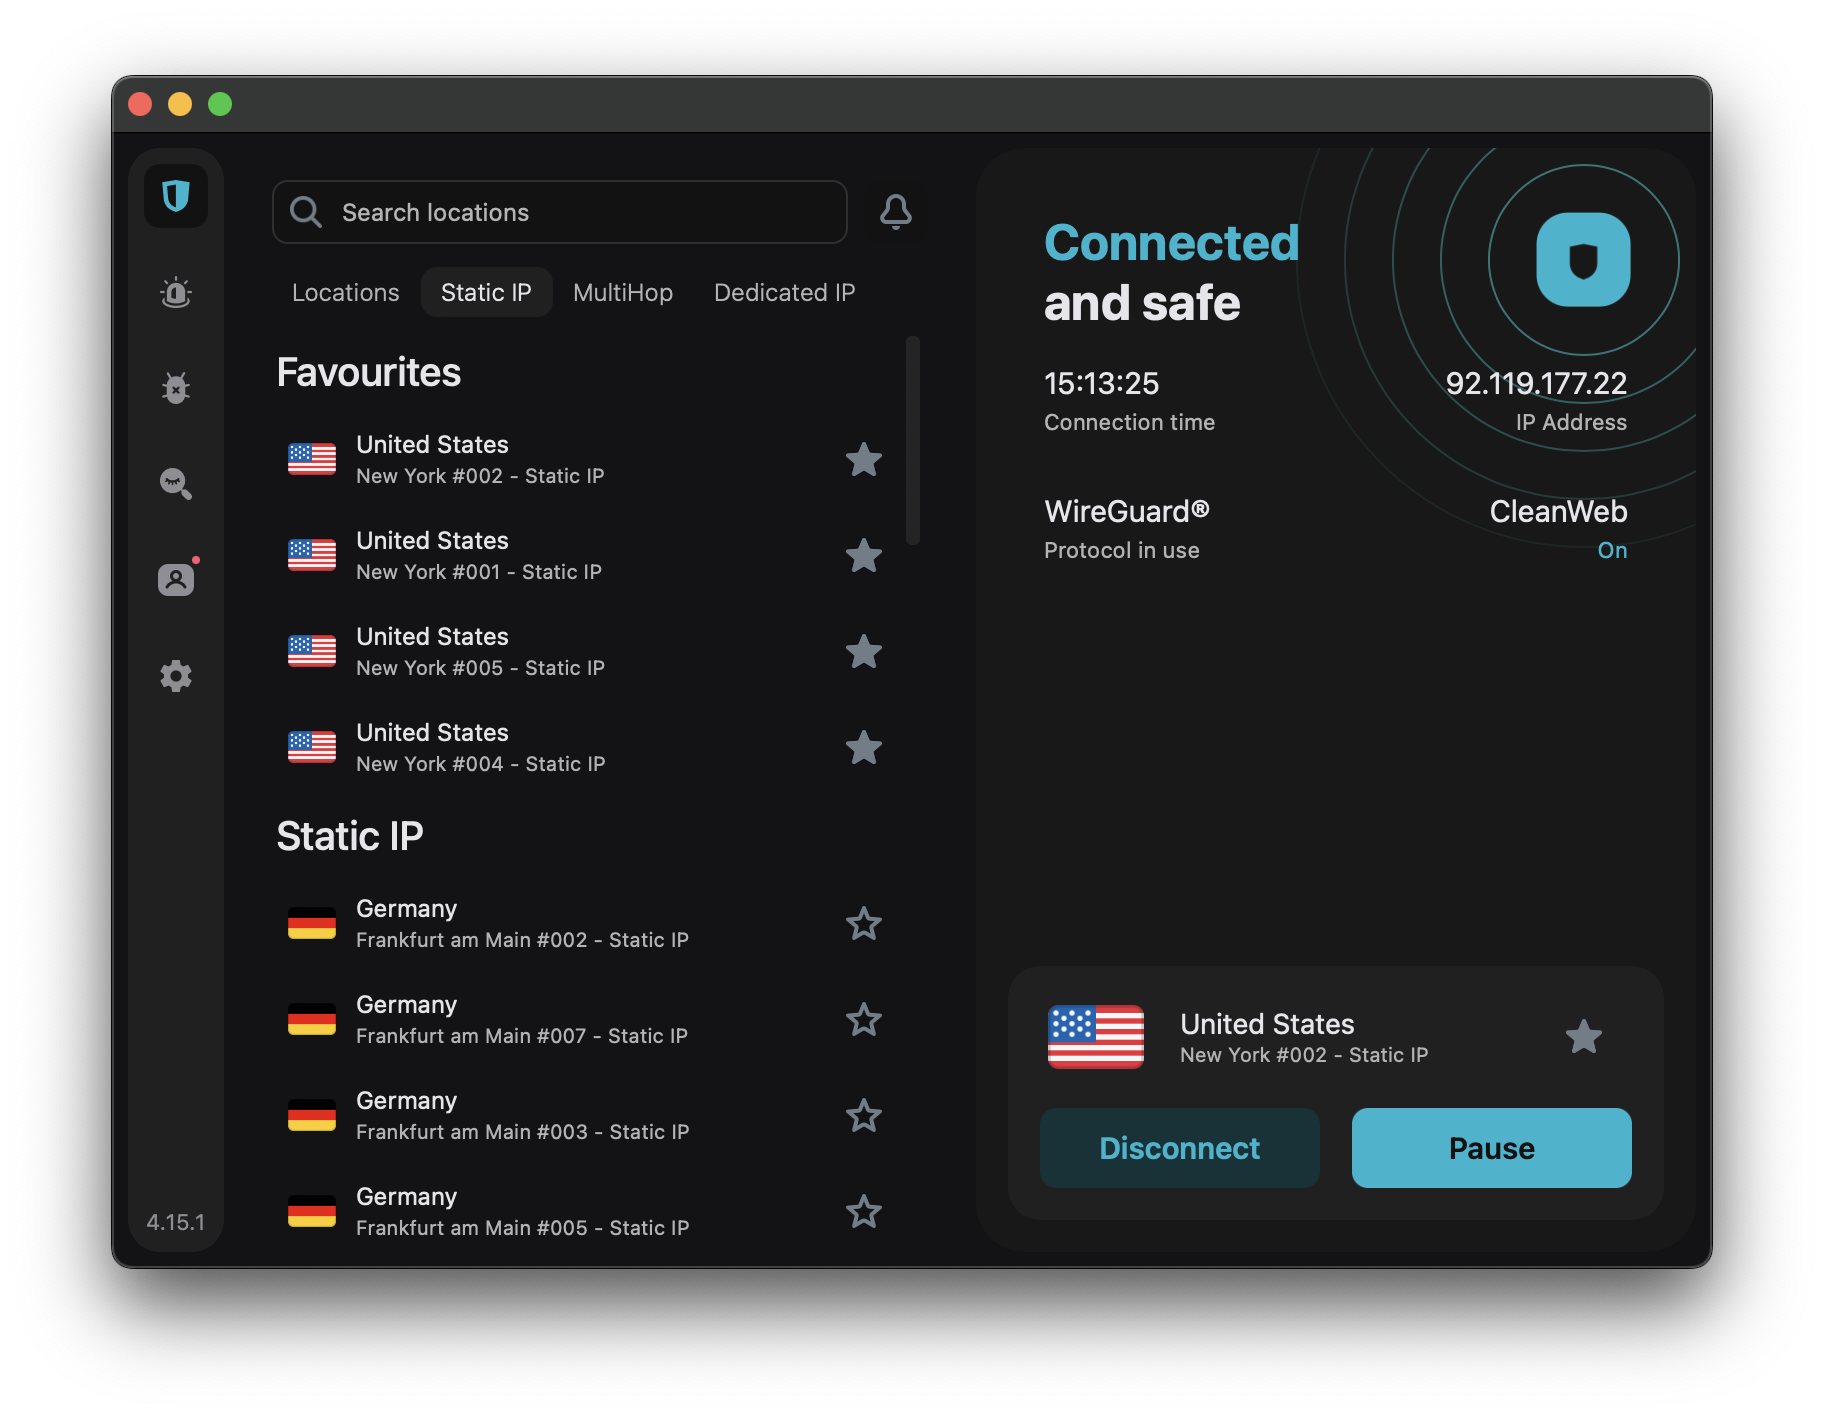The image size is (1824, 1416).
Task: Click in the Search locations field
Action: (560, 212)
